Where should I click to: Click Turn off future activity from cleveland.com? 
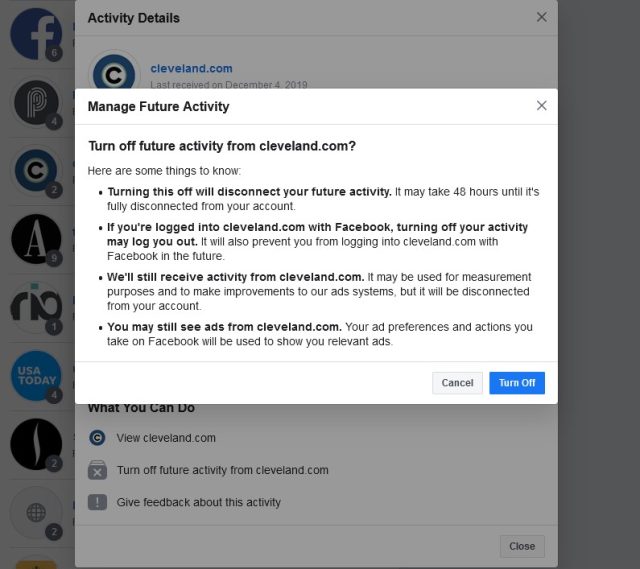click(222, 470)
